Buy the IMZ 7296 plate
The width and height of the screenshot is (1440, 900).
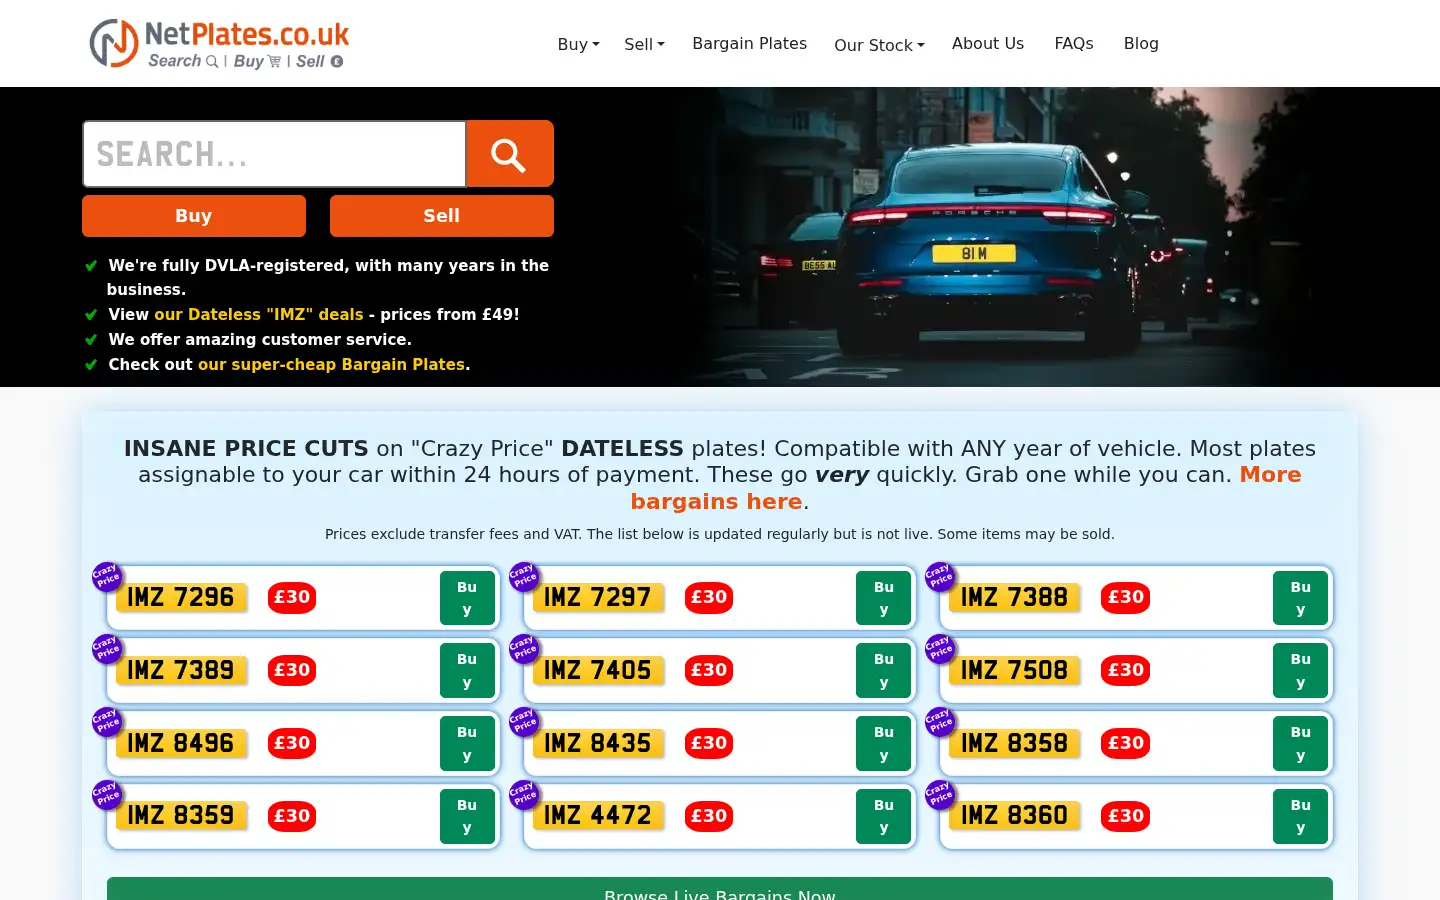[467, 598]
